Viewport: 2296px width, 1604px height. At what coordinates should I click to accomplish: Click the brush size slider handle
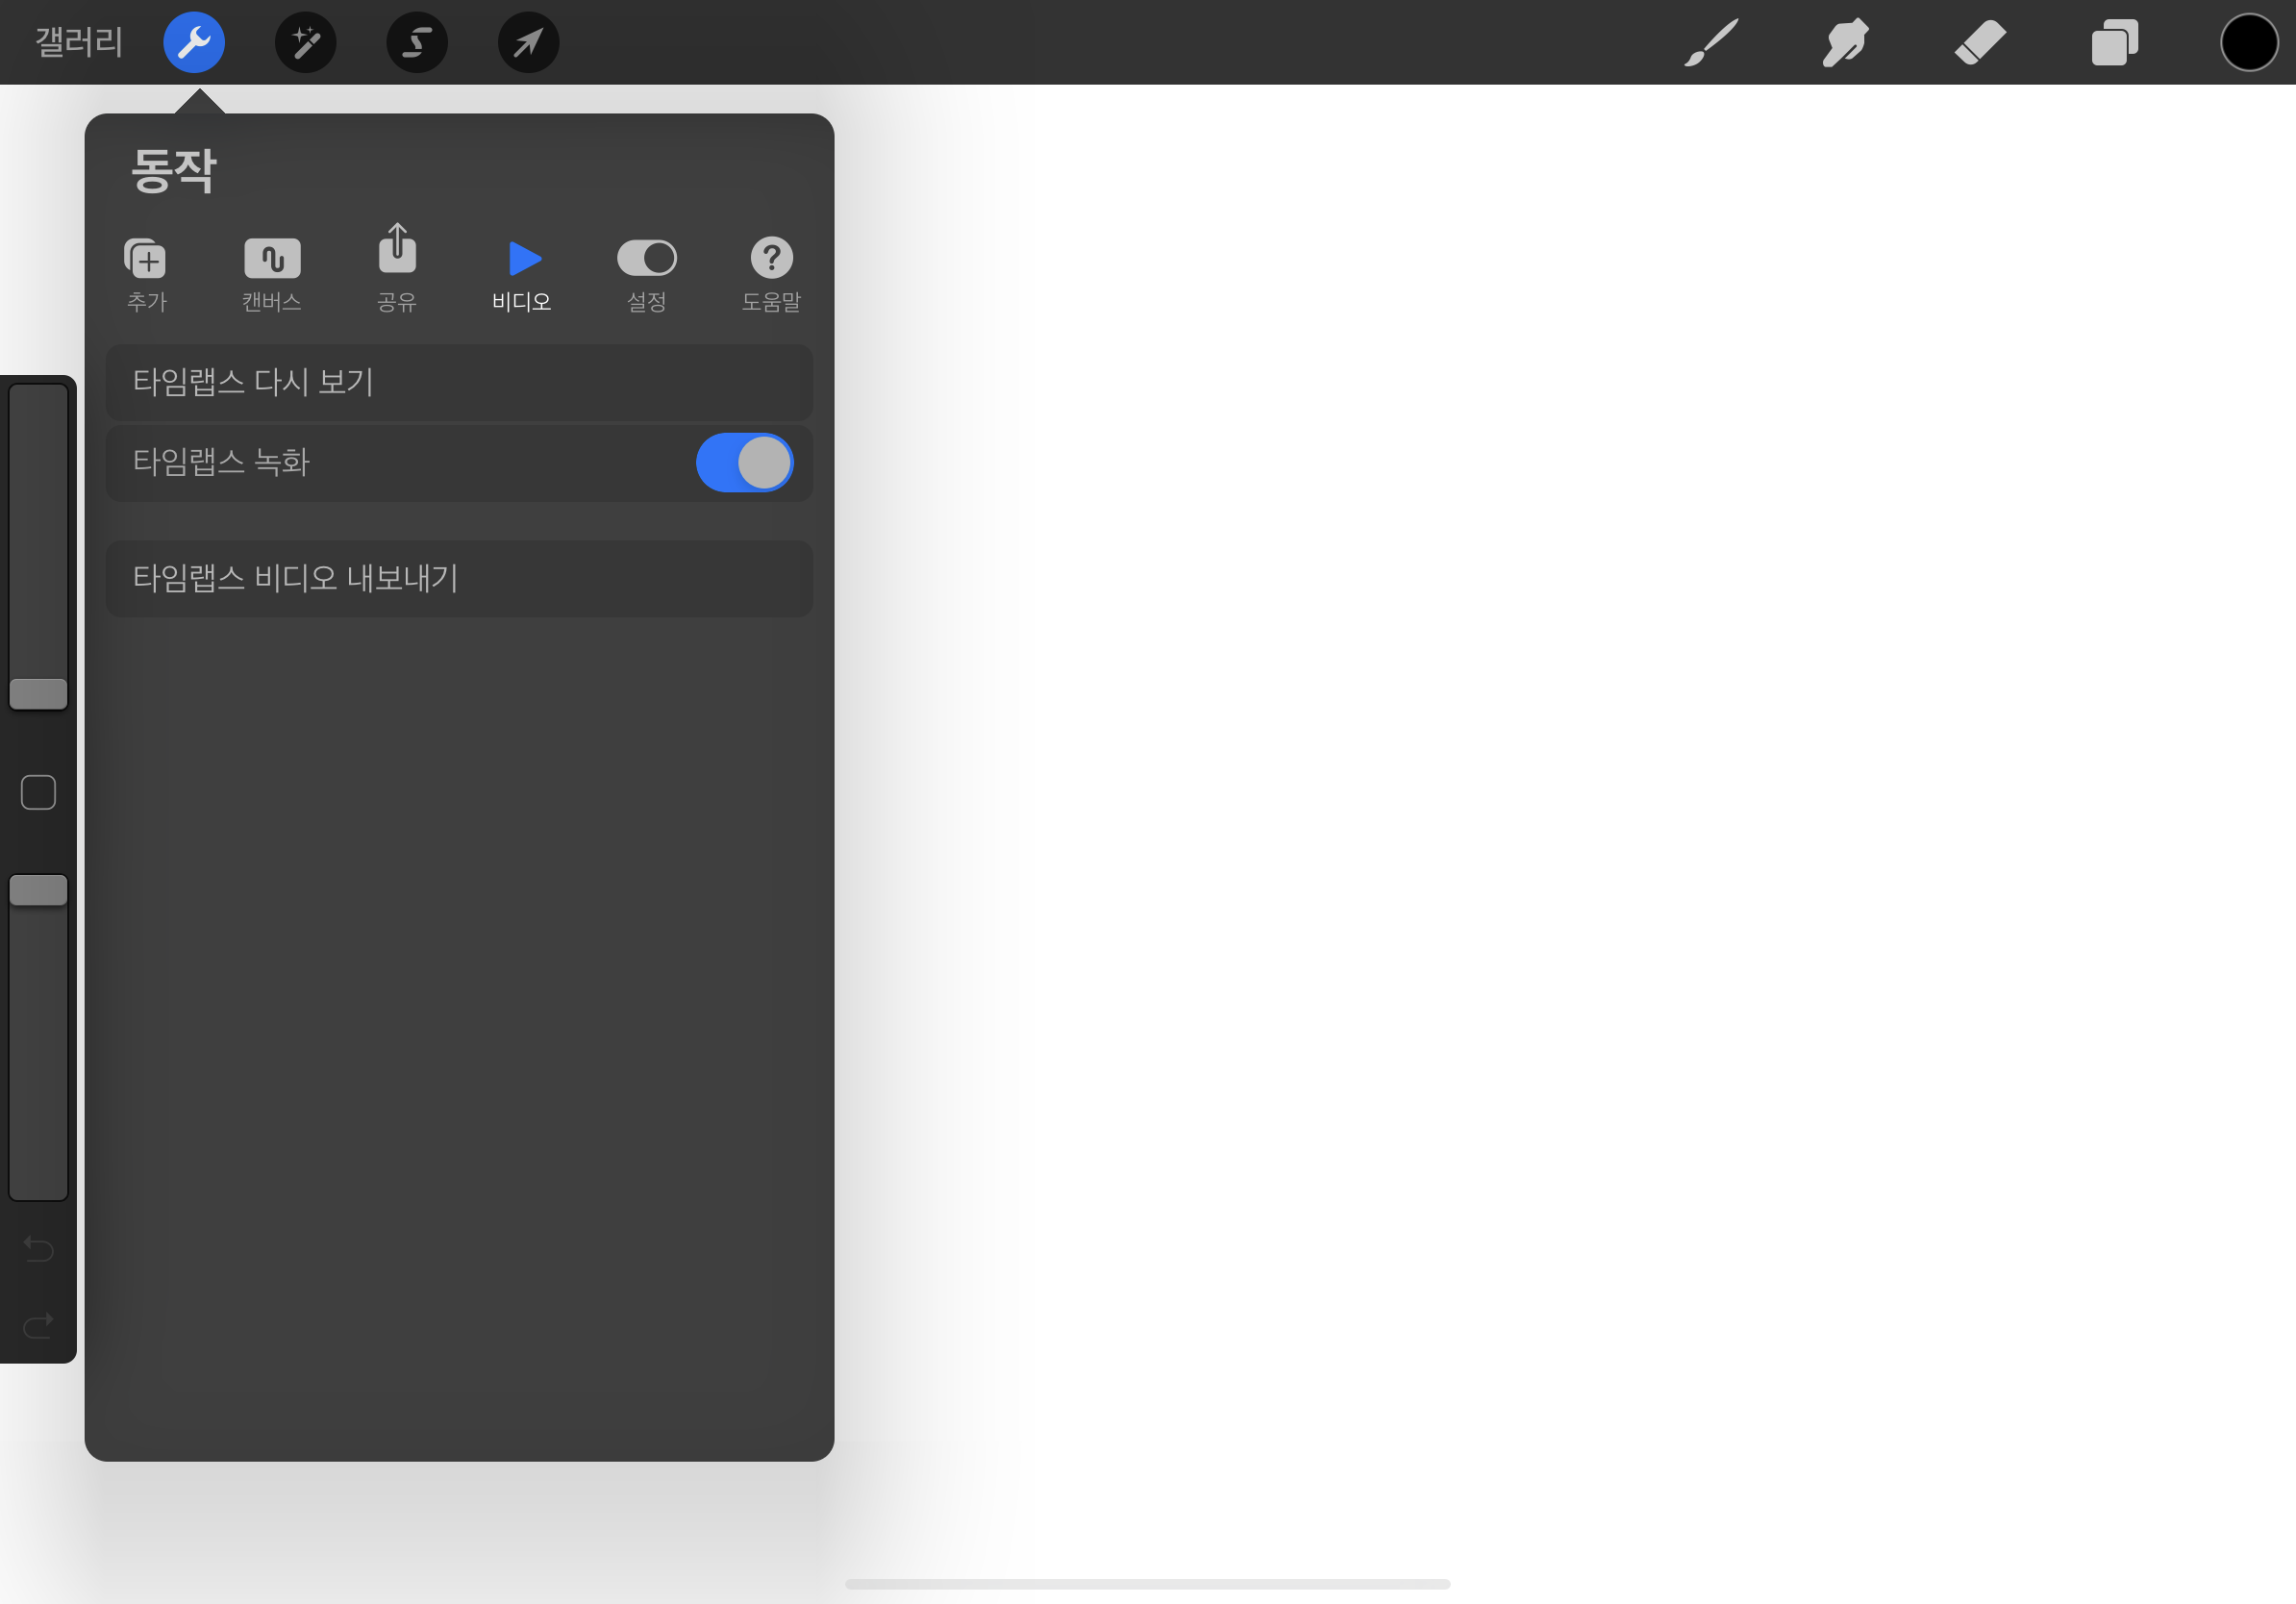click(x=38, y=693)
